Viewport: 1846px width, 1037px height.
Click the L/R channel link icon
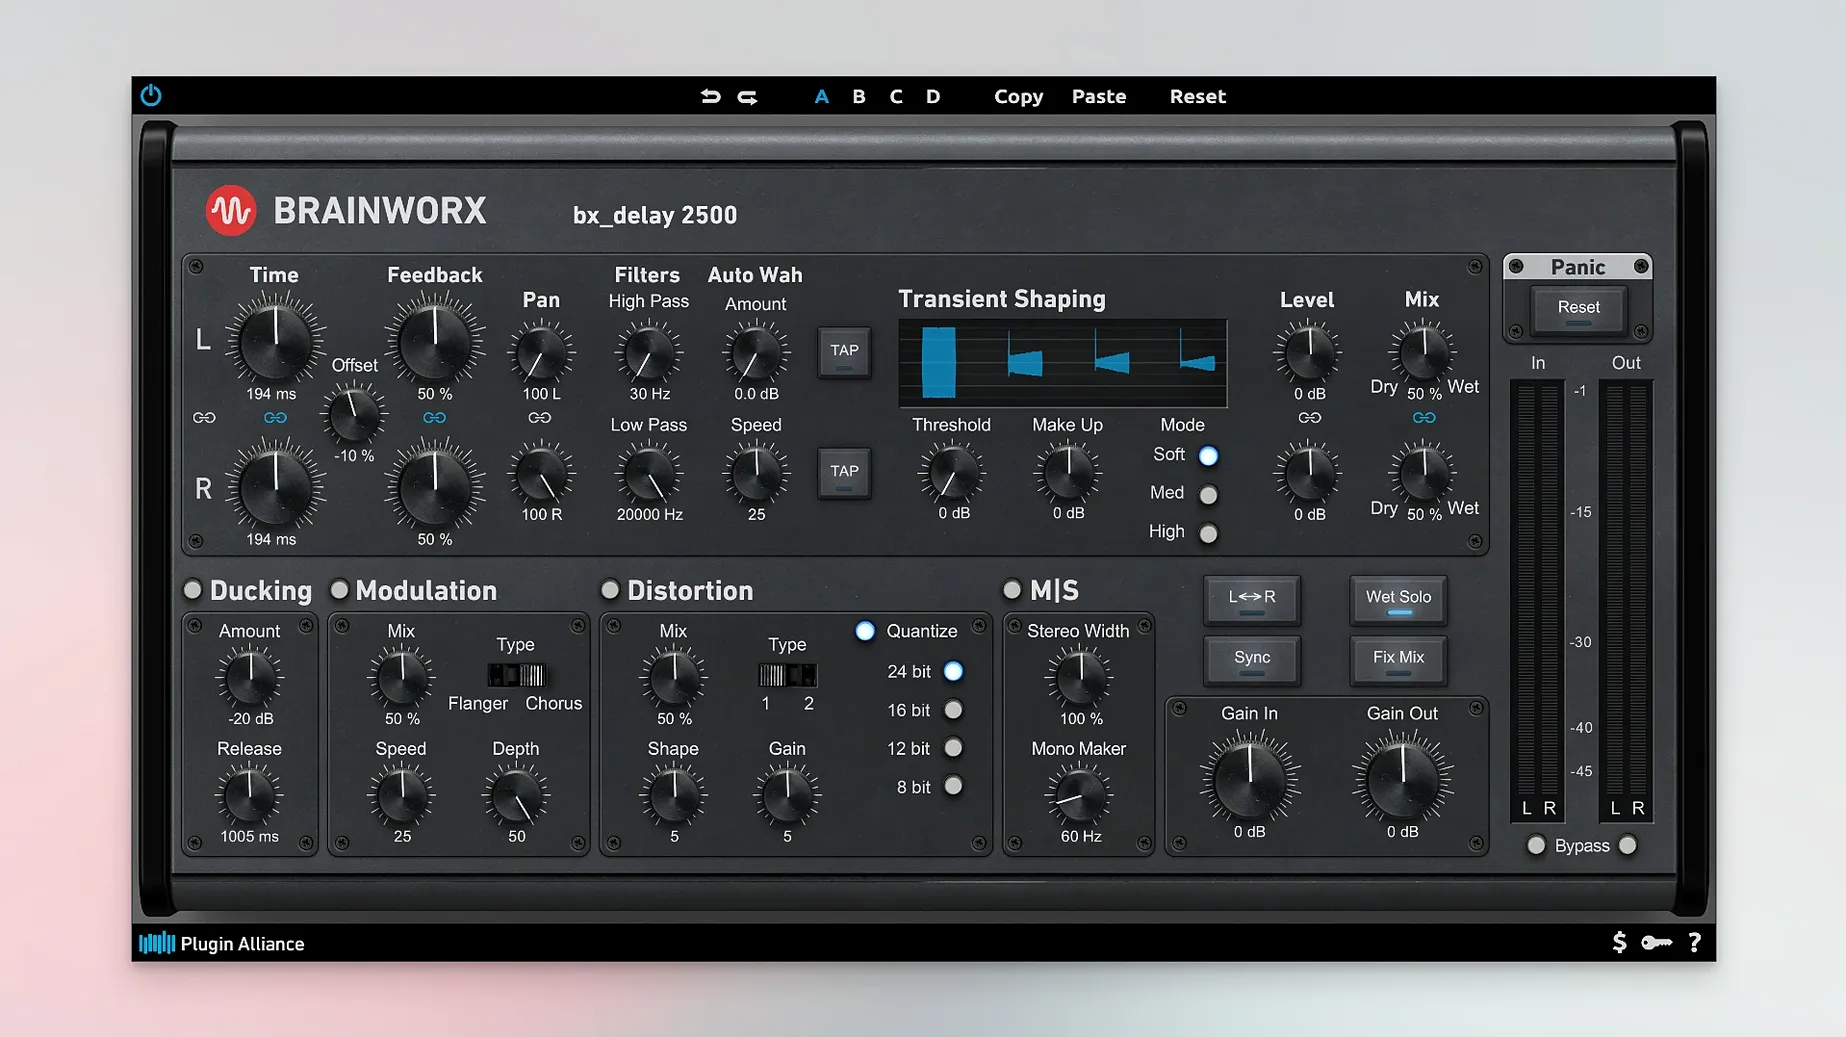click(x=204, y=418)
